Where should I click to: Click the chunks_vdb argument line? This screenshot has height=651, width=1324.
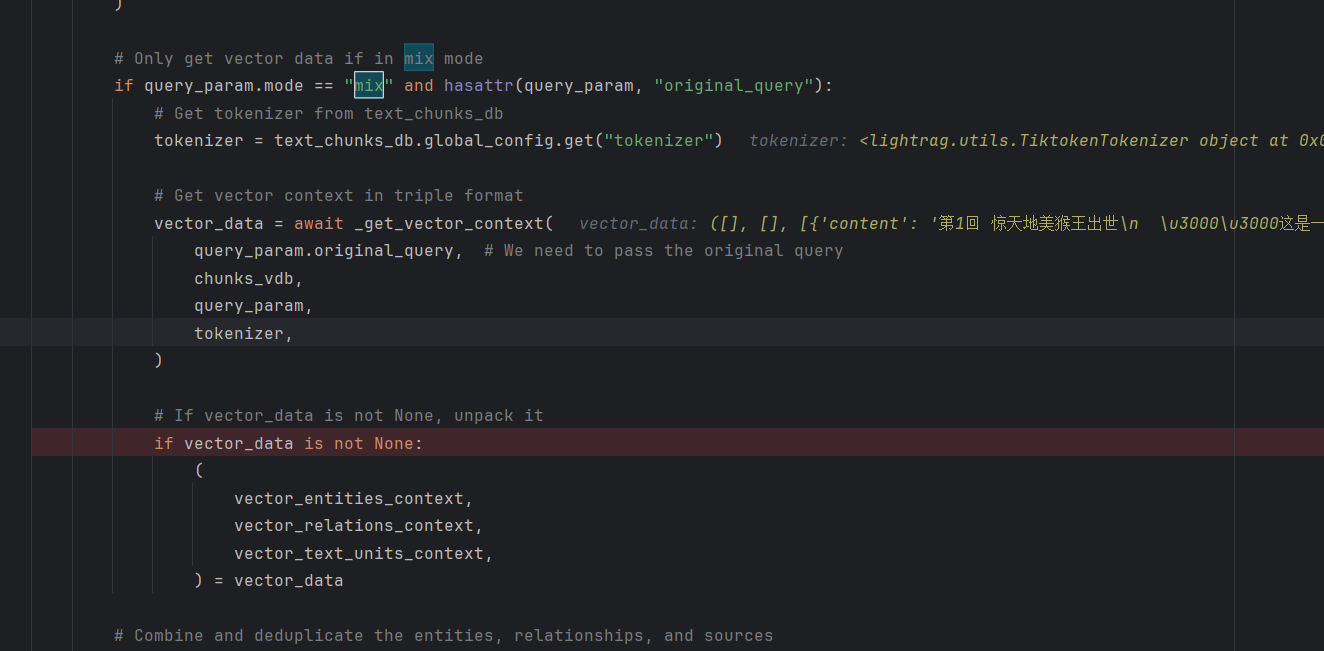[x=248, y=278]
